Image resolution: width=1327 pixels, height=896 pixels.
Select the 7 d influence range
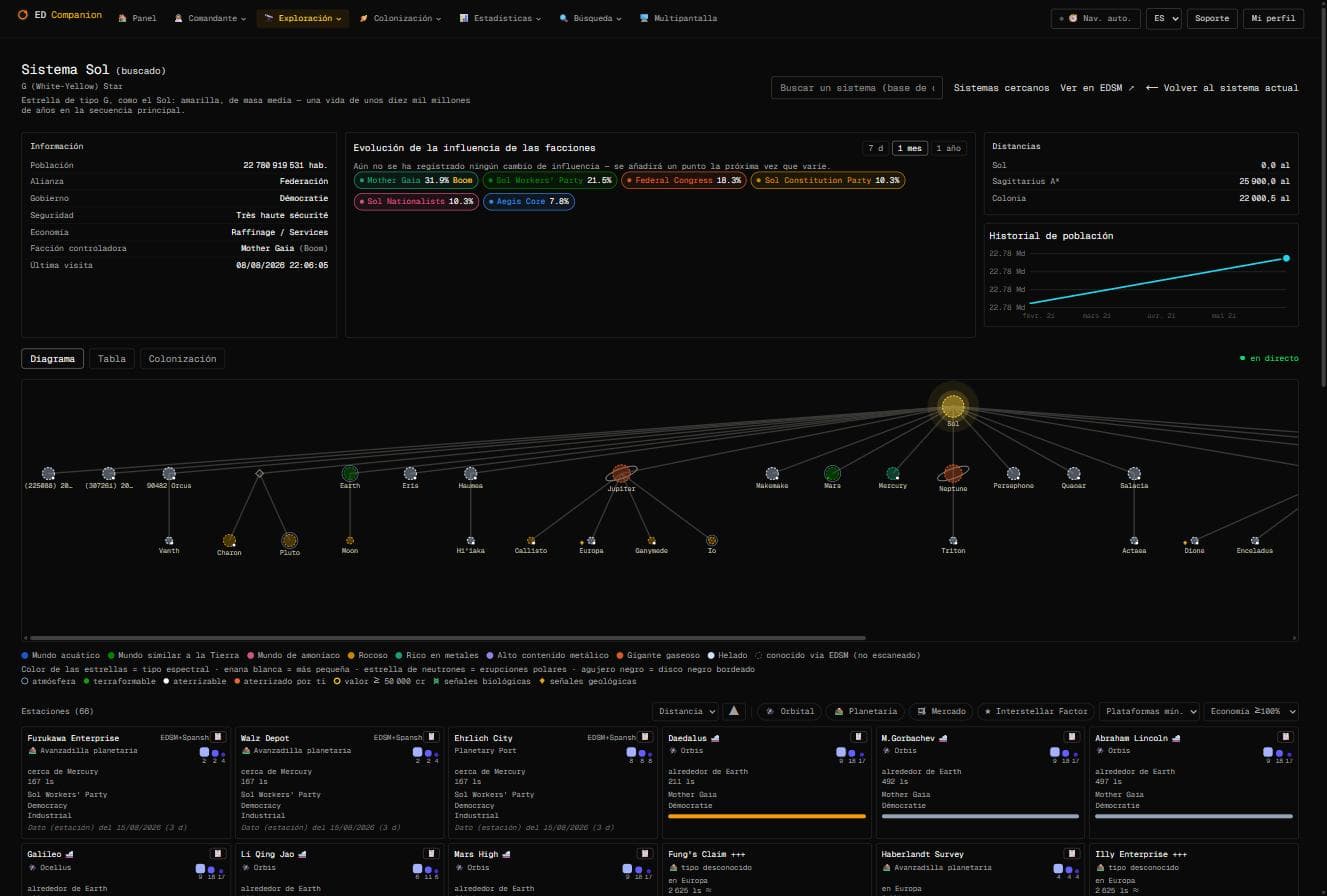[875, 148]
